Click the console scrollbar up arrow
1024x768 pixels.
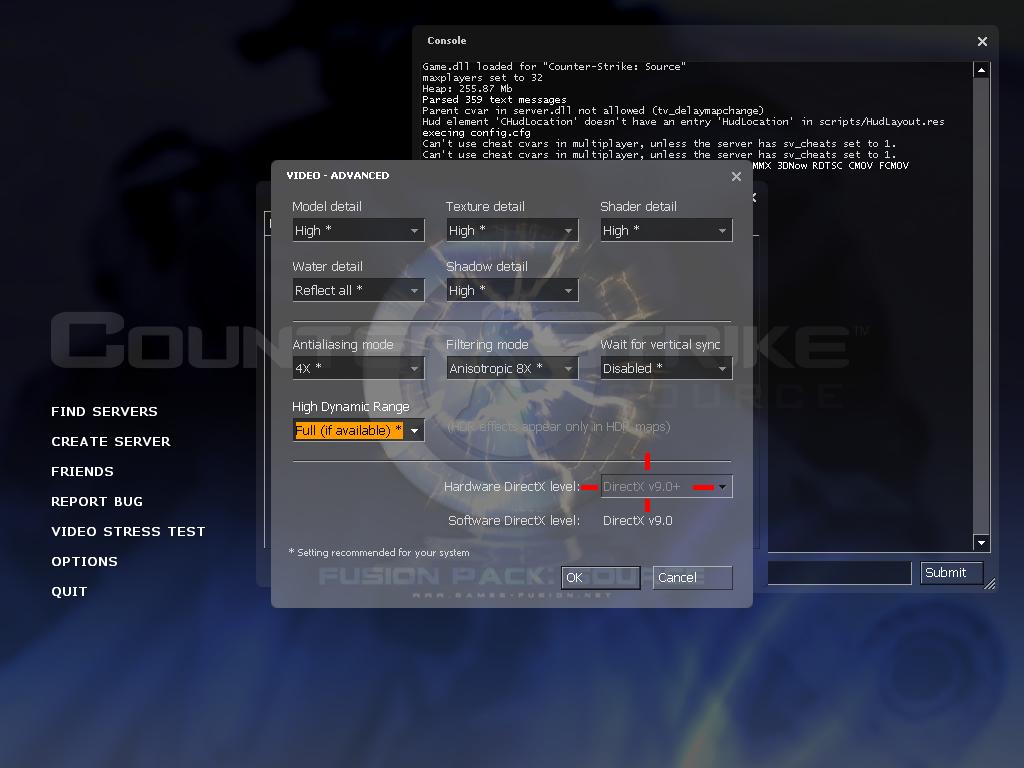982,70
